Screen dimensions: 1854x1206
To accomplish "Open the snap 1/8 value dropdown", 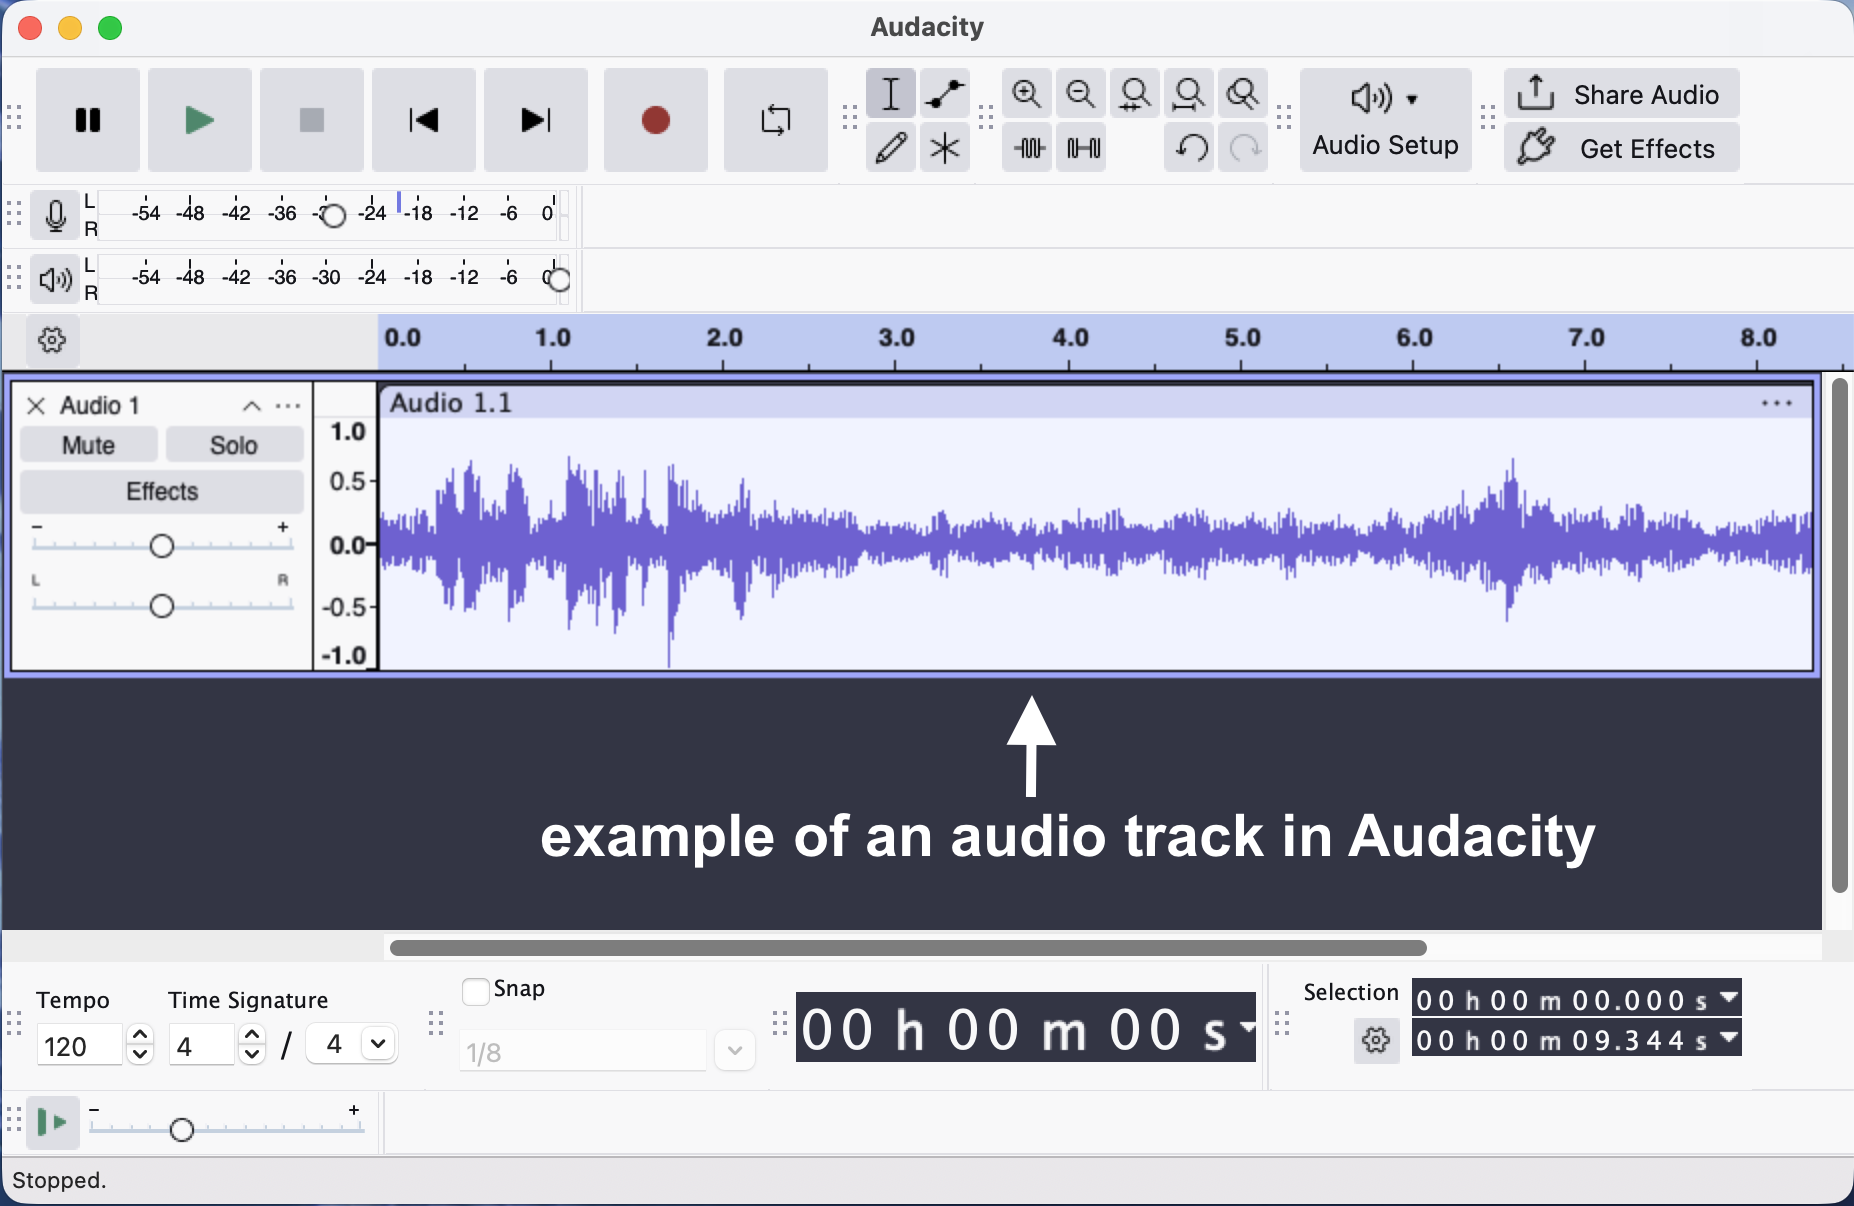I will pyautogui.click(x=735, y=1051).
